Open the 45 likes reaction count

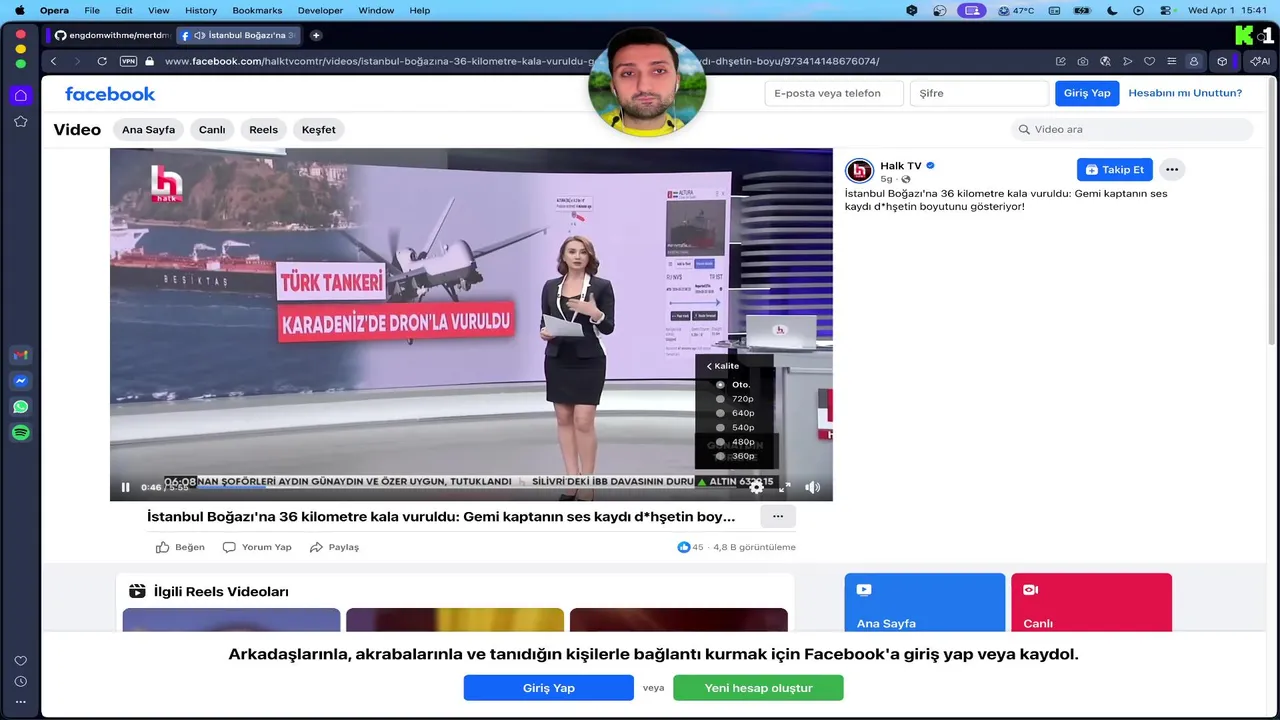coord(691,547)
